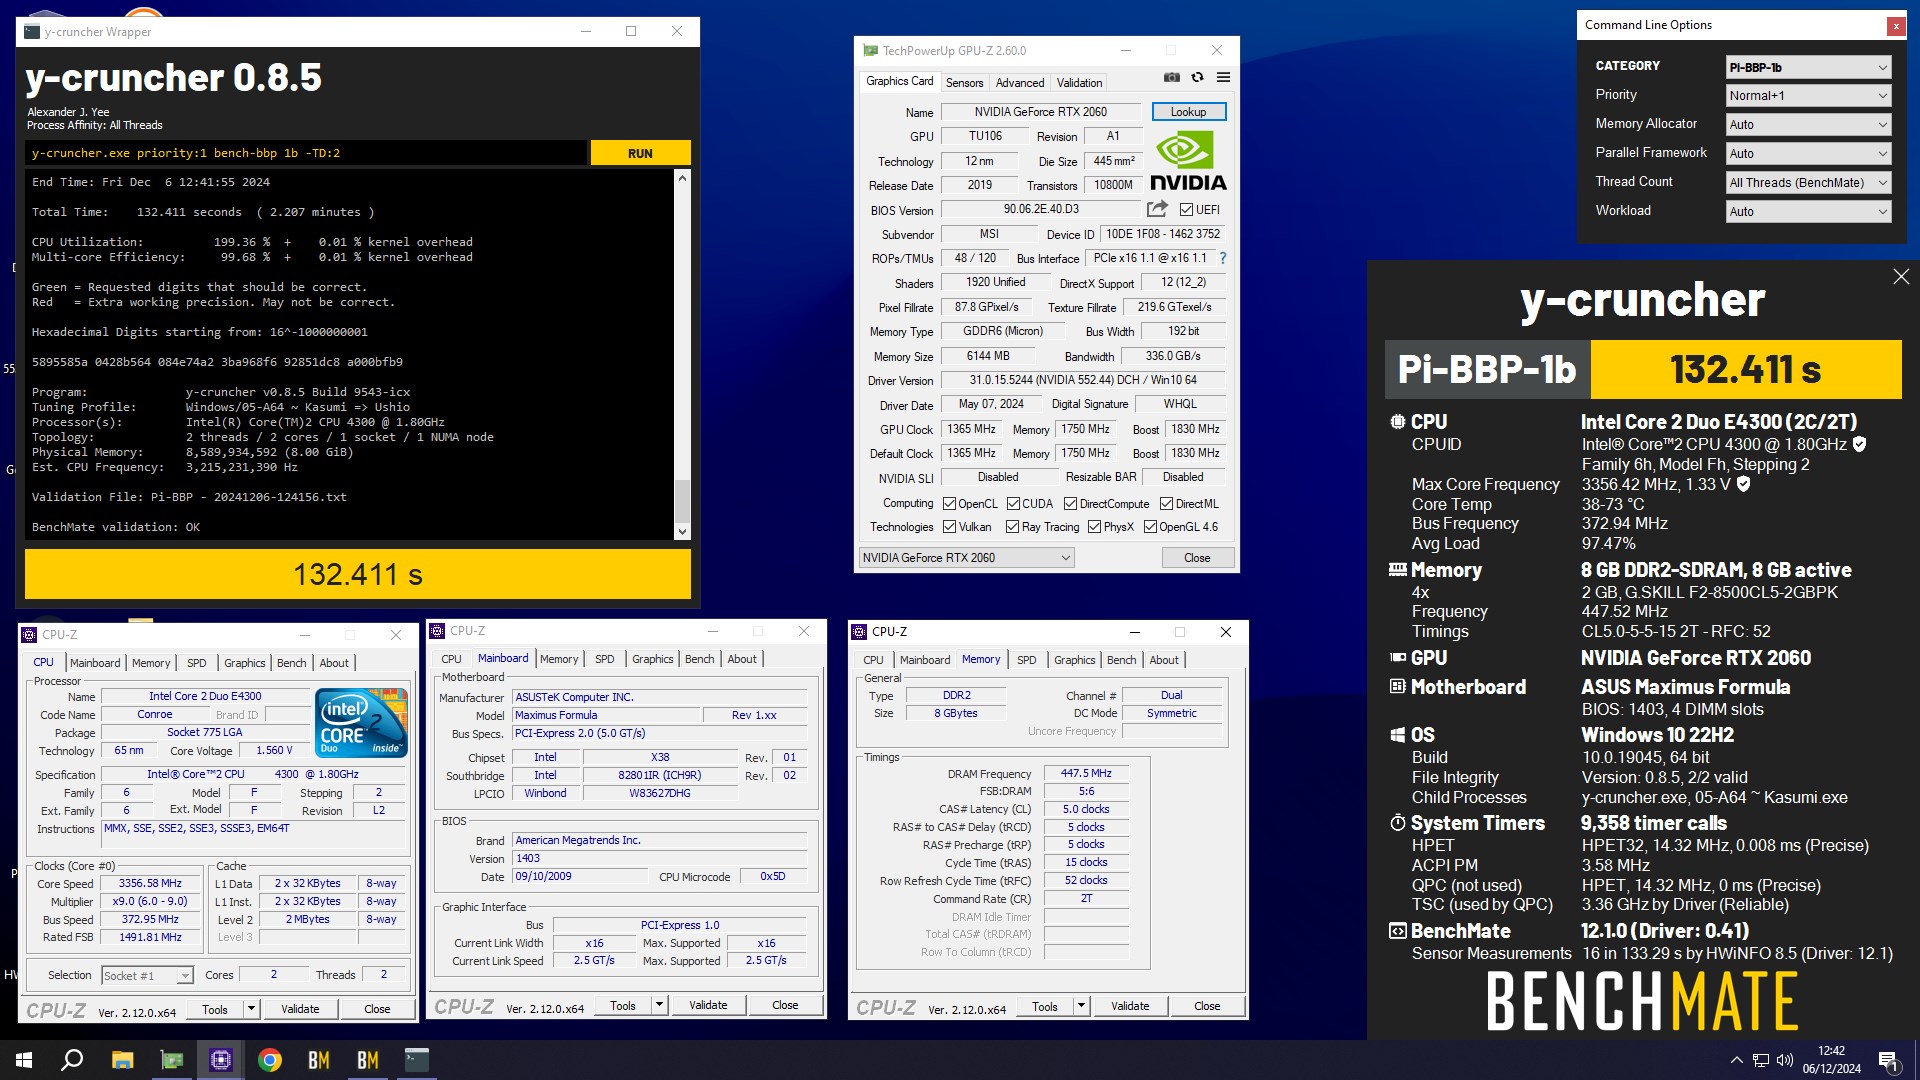This screenshot has width=1920, height=1080.
Task: Close Command Line Options with red X
Action: 1896,26
